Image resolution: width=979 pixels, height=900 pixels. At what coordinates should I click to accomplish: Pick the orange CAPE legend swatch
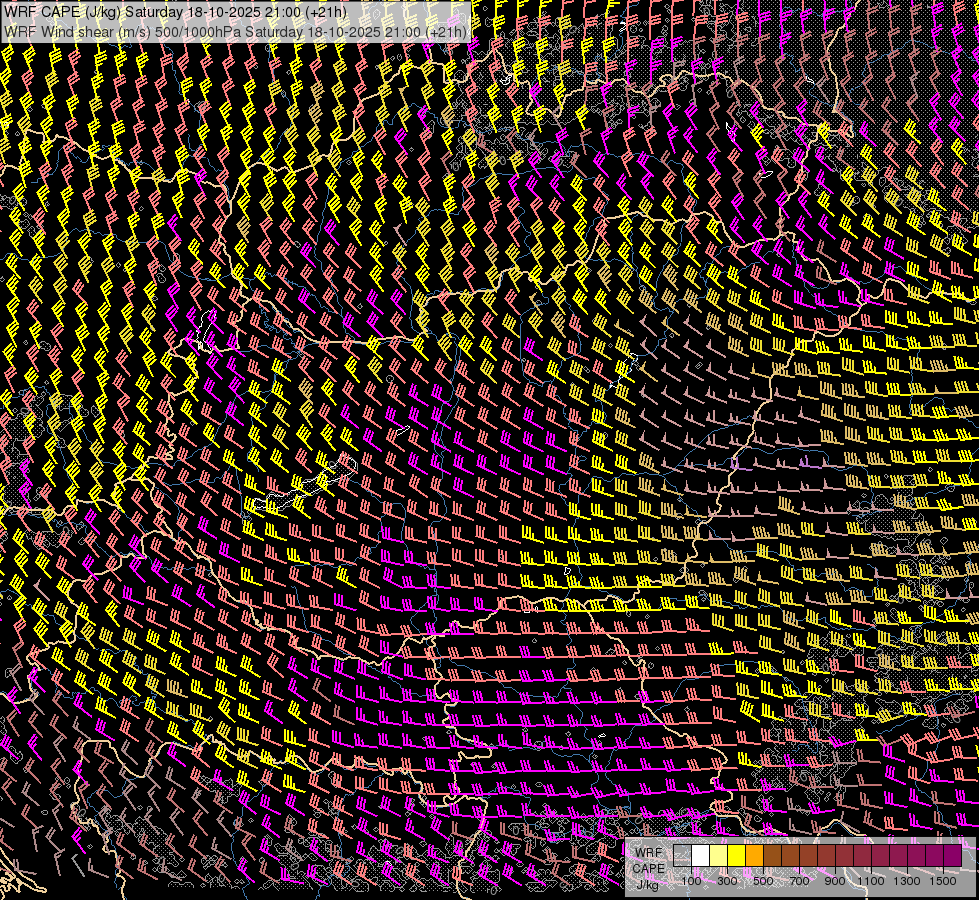tap(755, 856)
